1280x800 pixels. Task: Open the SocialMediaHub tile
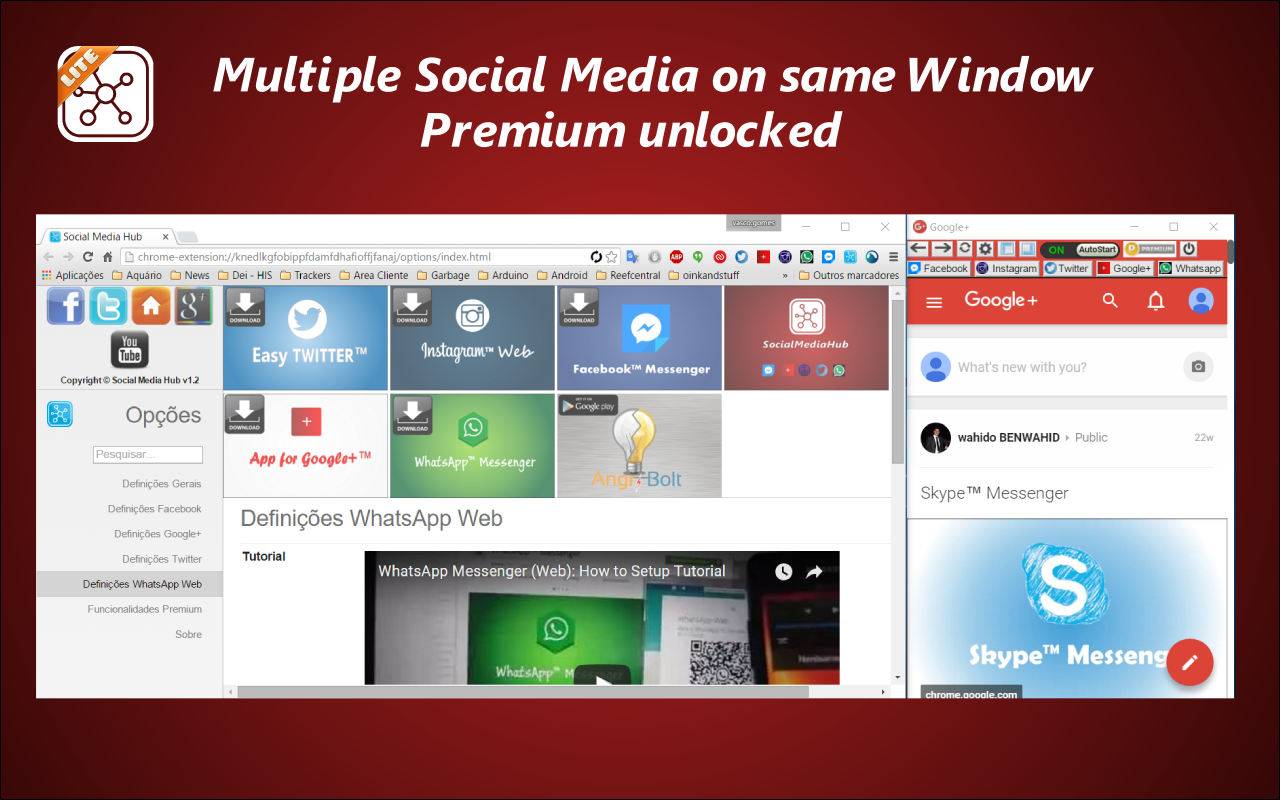pyautogui.click(x=806, y=338)
